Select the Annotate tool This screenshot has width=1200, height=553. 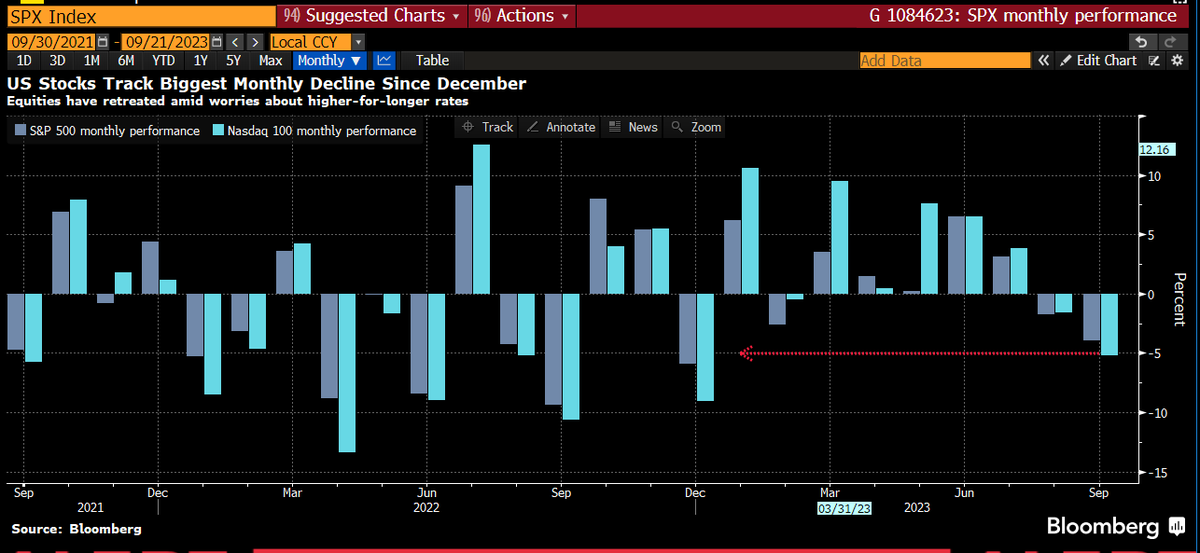pos(560,127)
